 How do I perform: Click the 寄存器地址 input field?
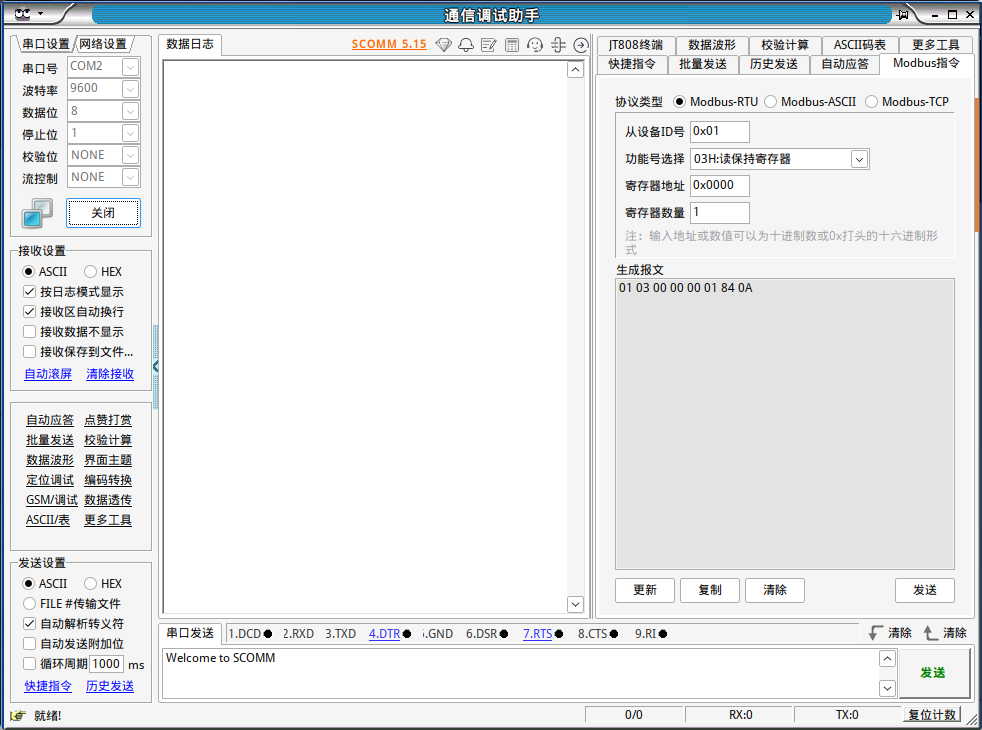click(720, 185)
